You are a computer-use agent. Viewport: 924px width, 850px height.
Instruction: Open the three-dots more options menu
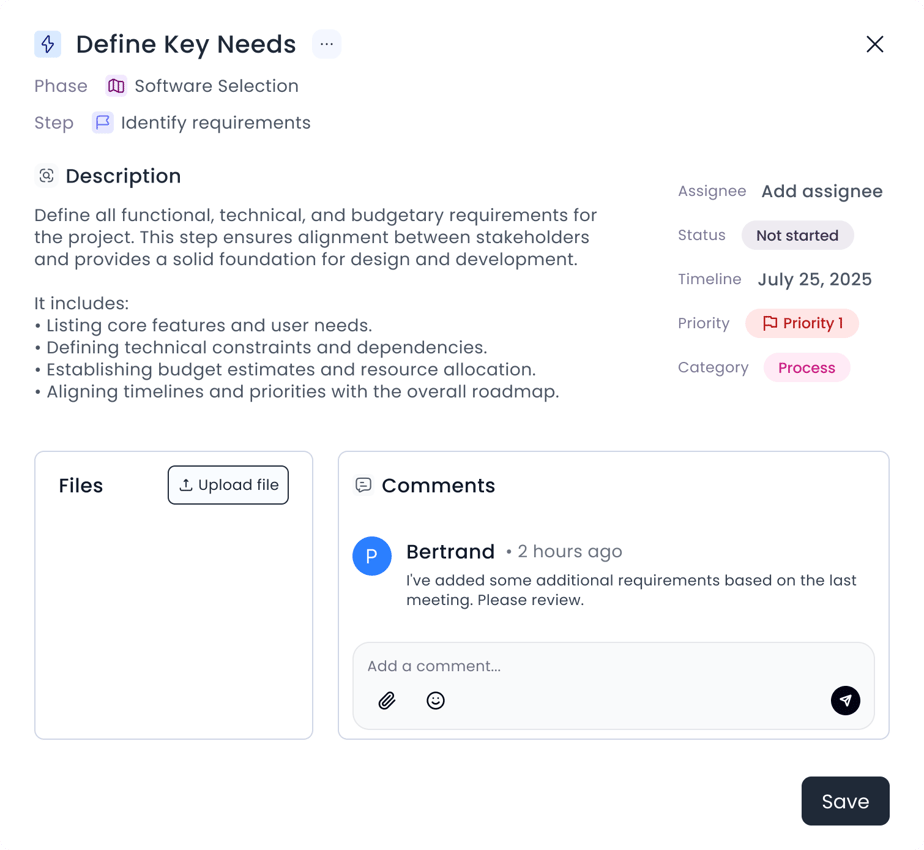pyautogui.click(x=327, y=44)
